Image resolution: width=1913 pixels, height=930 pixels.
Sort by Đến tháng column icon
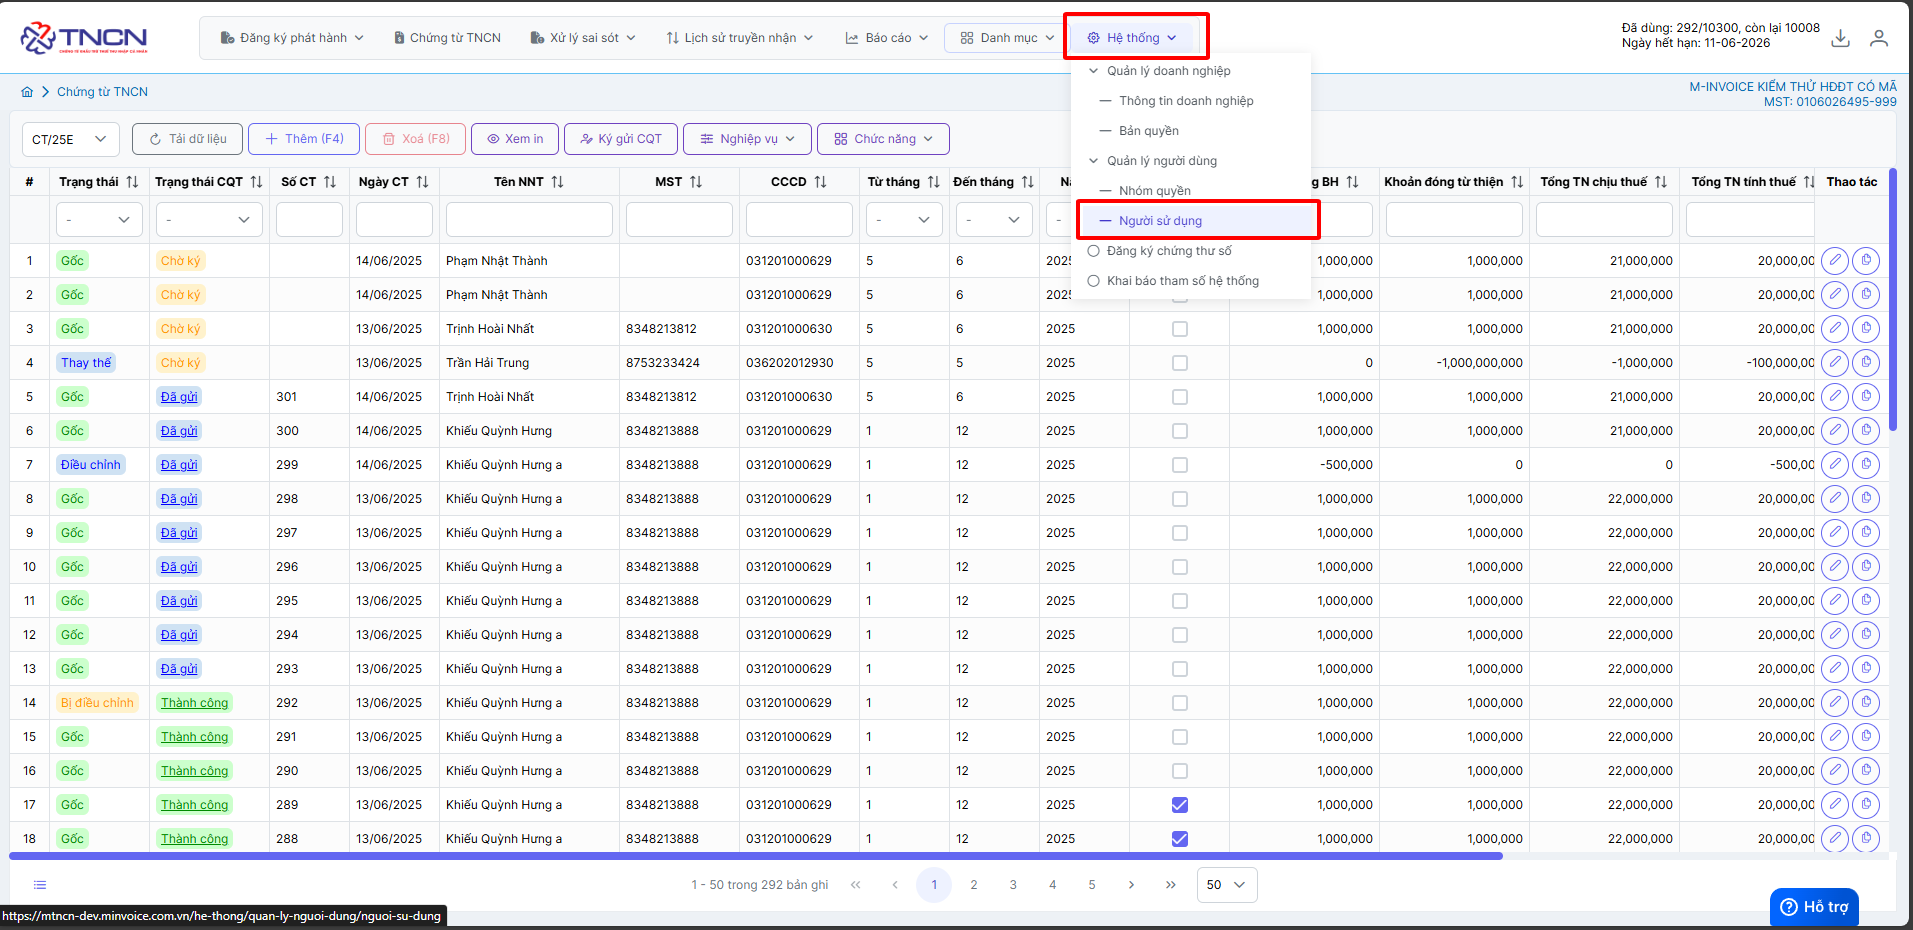pos(1027,182)
